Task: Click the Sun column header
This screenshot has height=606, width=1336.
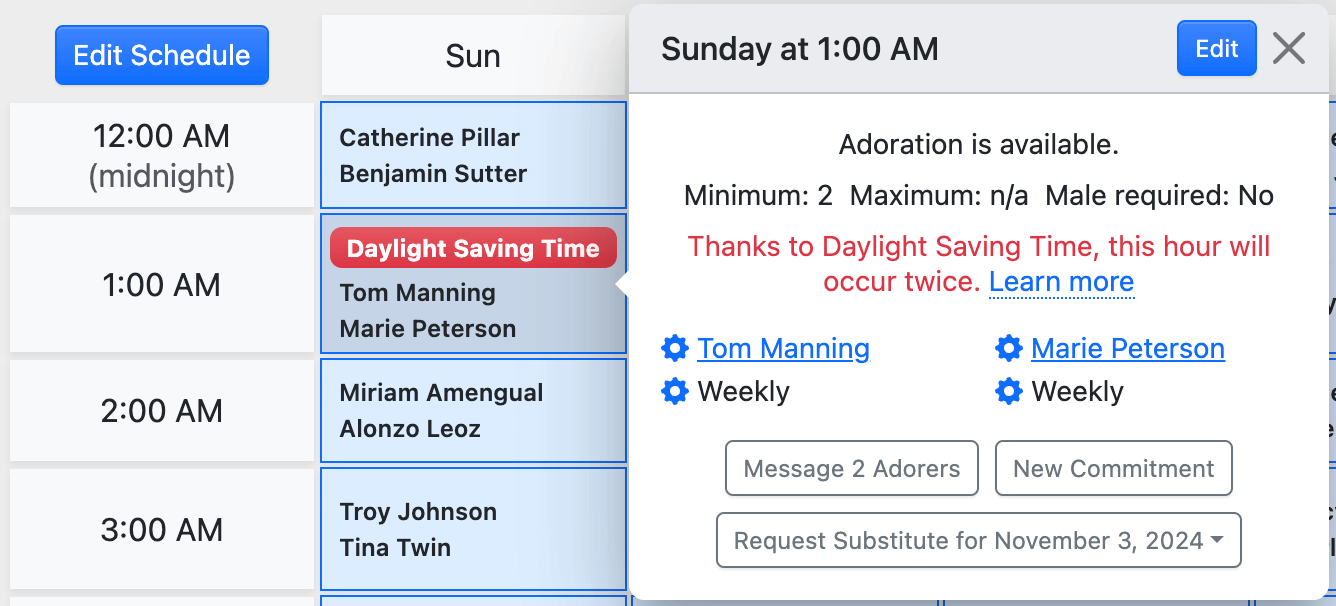Action: 473,56
